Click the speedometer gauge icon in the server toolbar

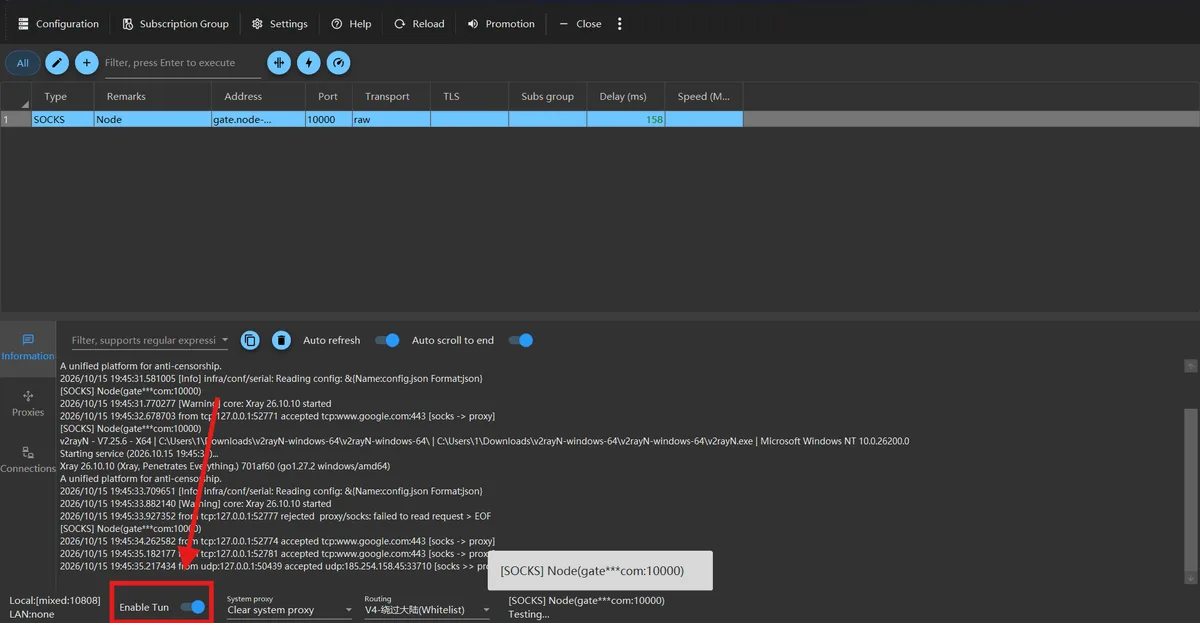pos(339,63)
